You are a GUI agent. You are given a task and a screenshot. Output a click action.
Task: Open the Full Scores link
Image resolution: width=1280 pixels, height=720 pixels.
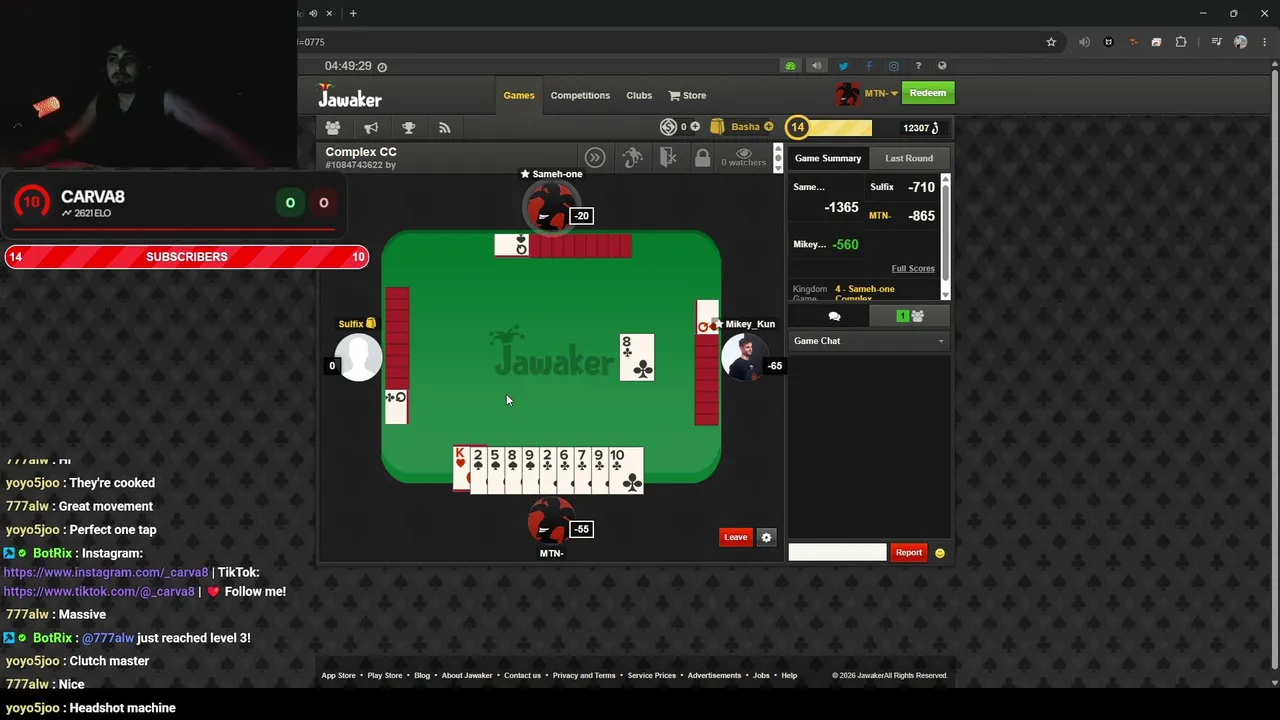tap(913, 268)
